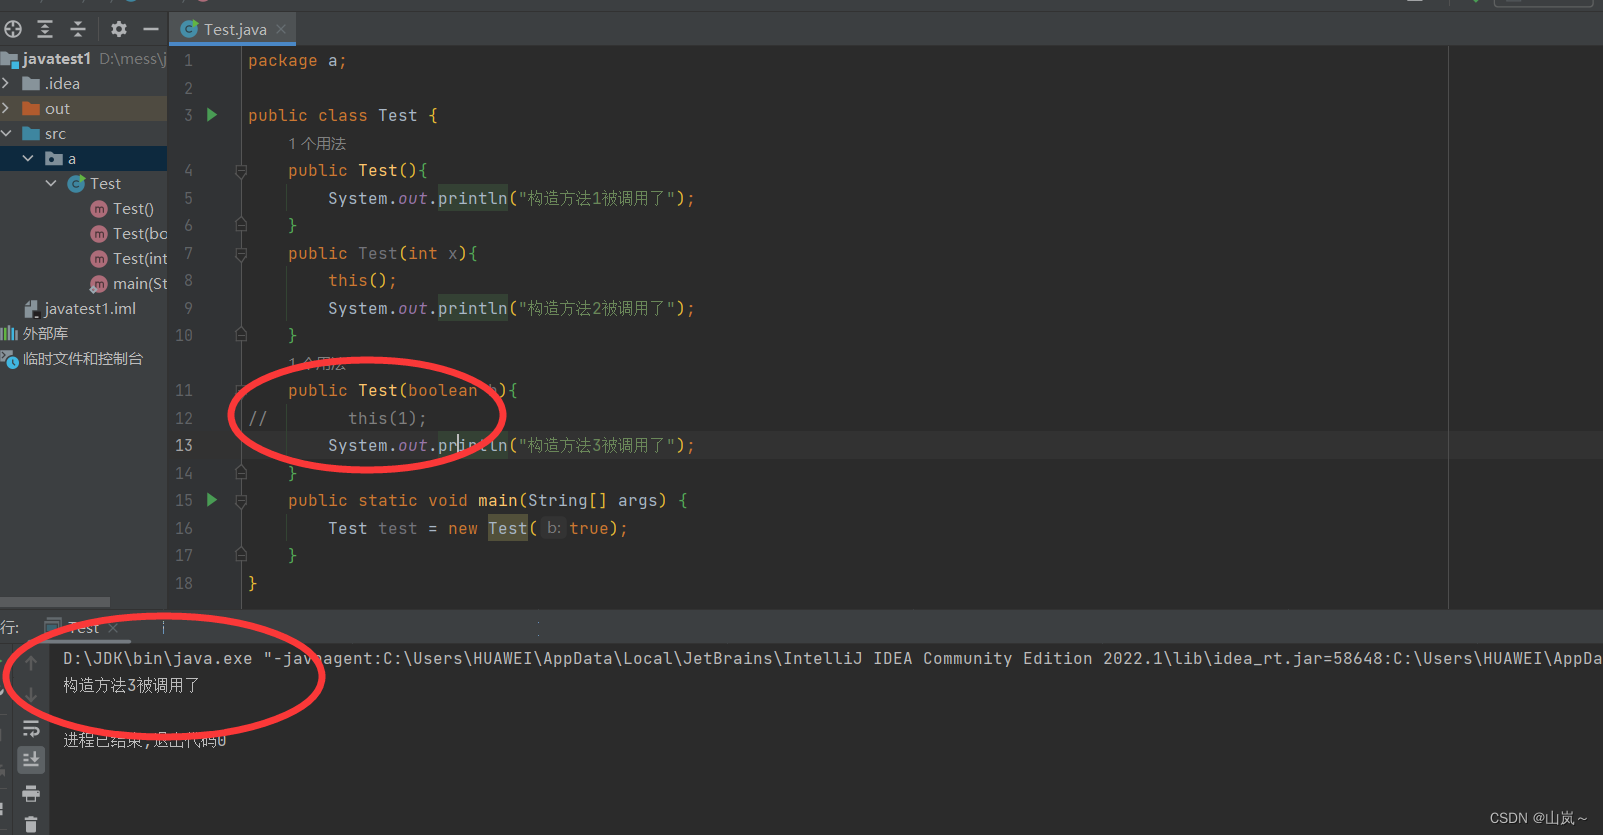This screenshot has width=1603, height=835.
Task: Click the println text on line 5
Action: [473, 198]
